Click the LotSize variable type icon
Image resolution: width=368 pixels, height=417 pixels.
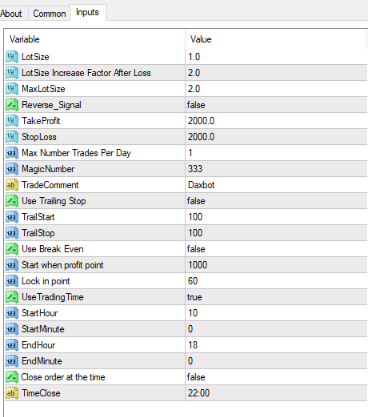(12, 57)
